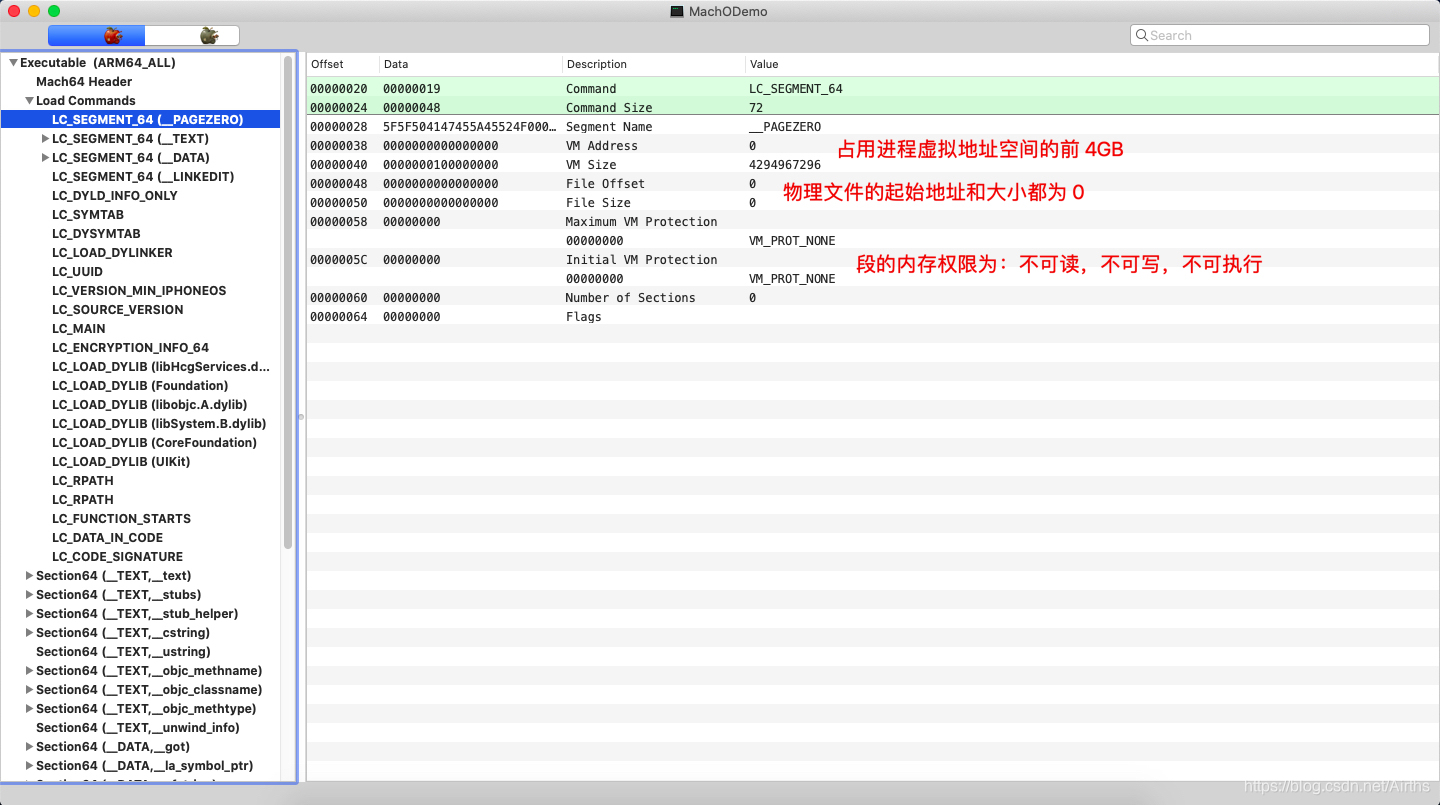This screenshot has height=805, width=1440.
Task: Collapse the Load Commands node
Action: coord(29,100)
